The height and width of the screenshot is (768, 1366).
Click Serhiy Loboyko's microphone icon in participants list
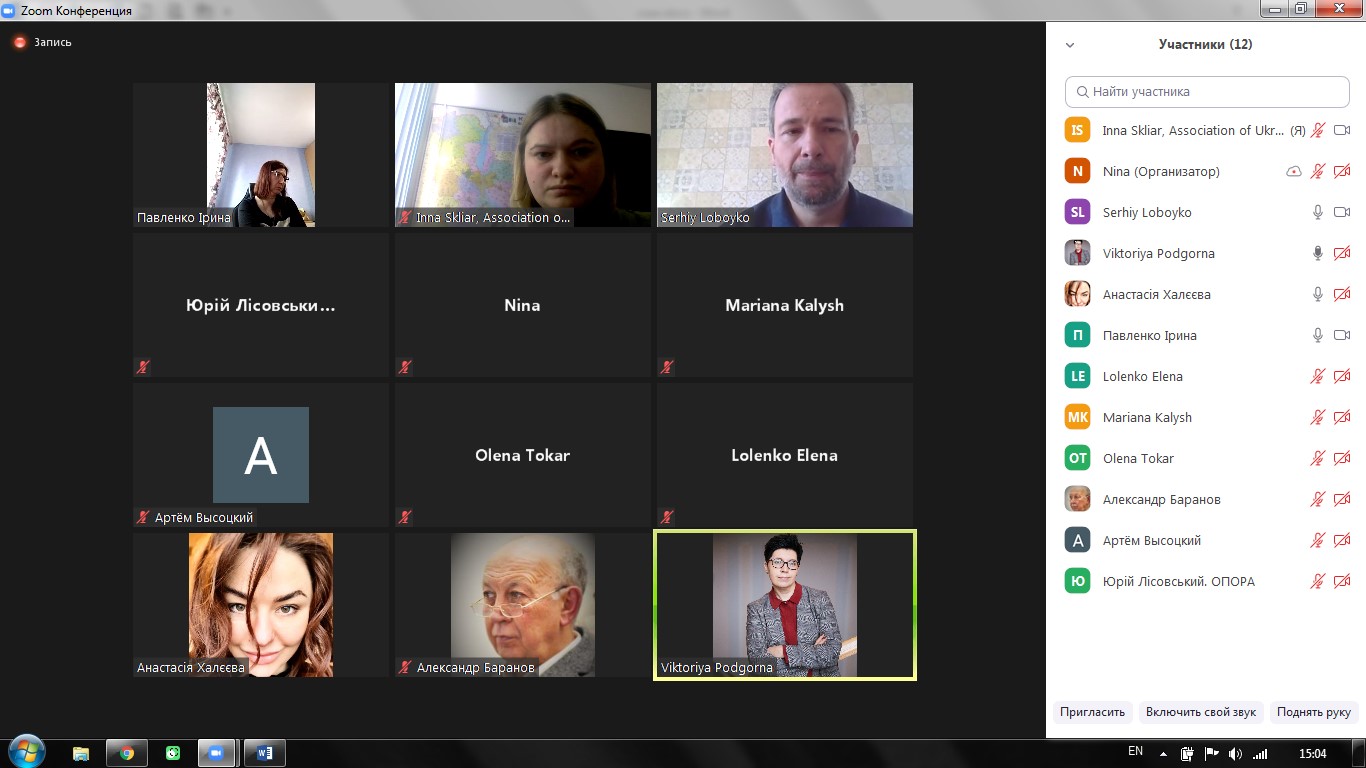coord(1318,213)
